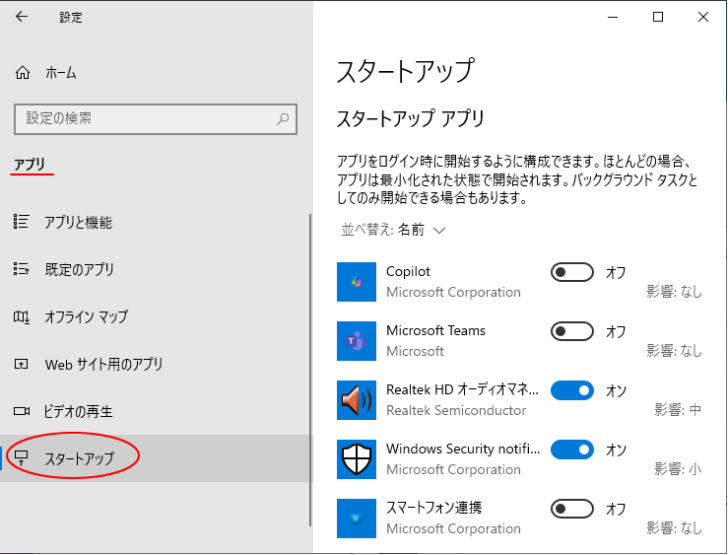Viewport: 728px width, 555px height.
Task: Click the Copilot app icon
Action: point(356,282)
